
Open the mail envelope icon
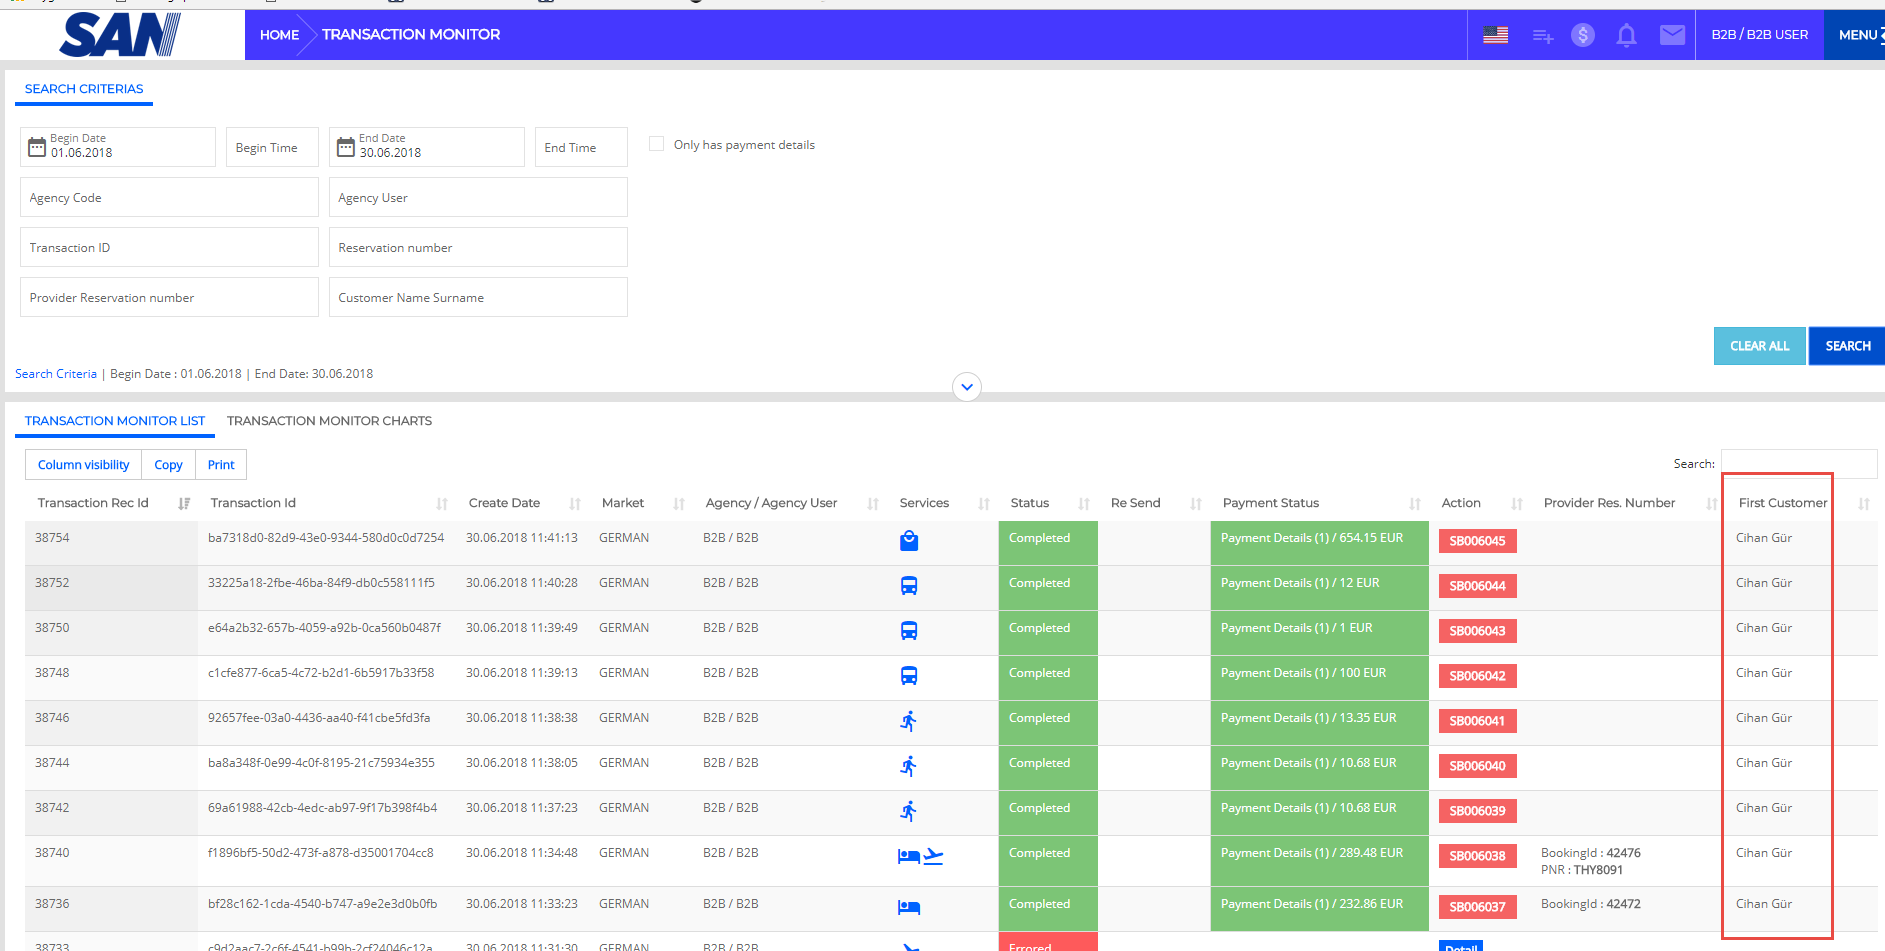click(x=1672, y=35)
